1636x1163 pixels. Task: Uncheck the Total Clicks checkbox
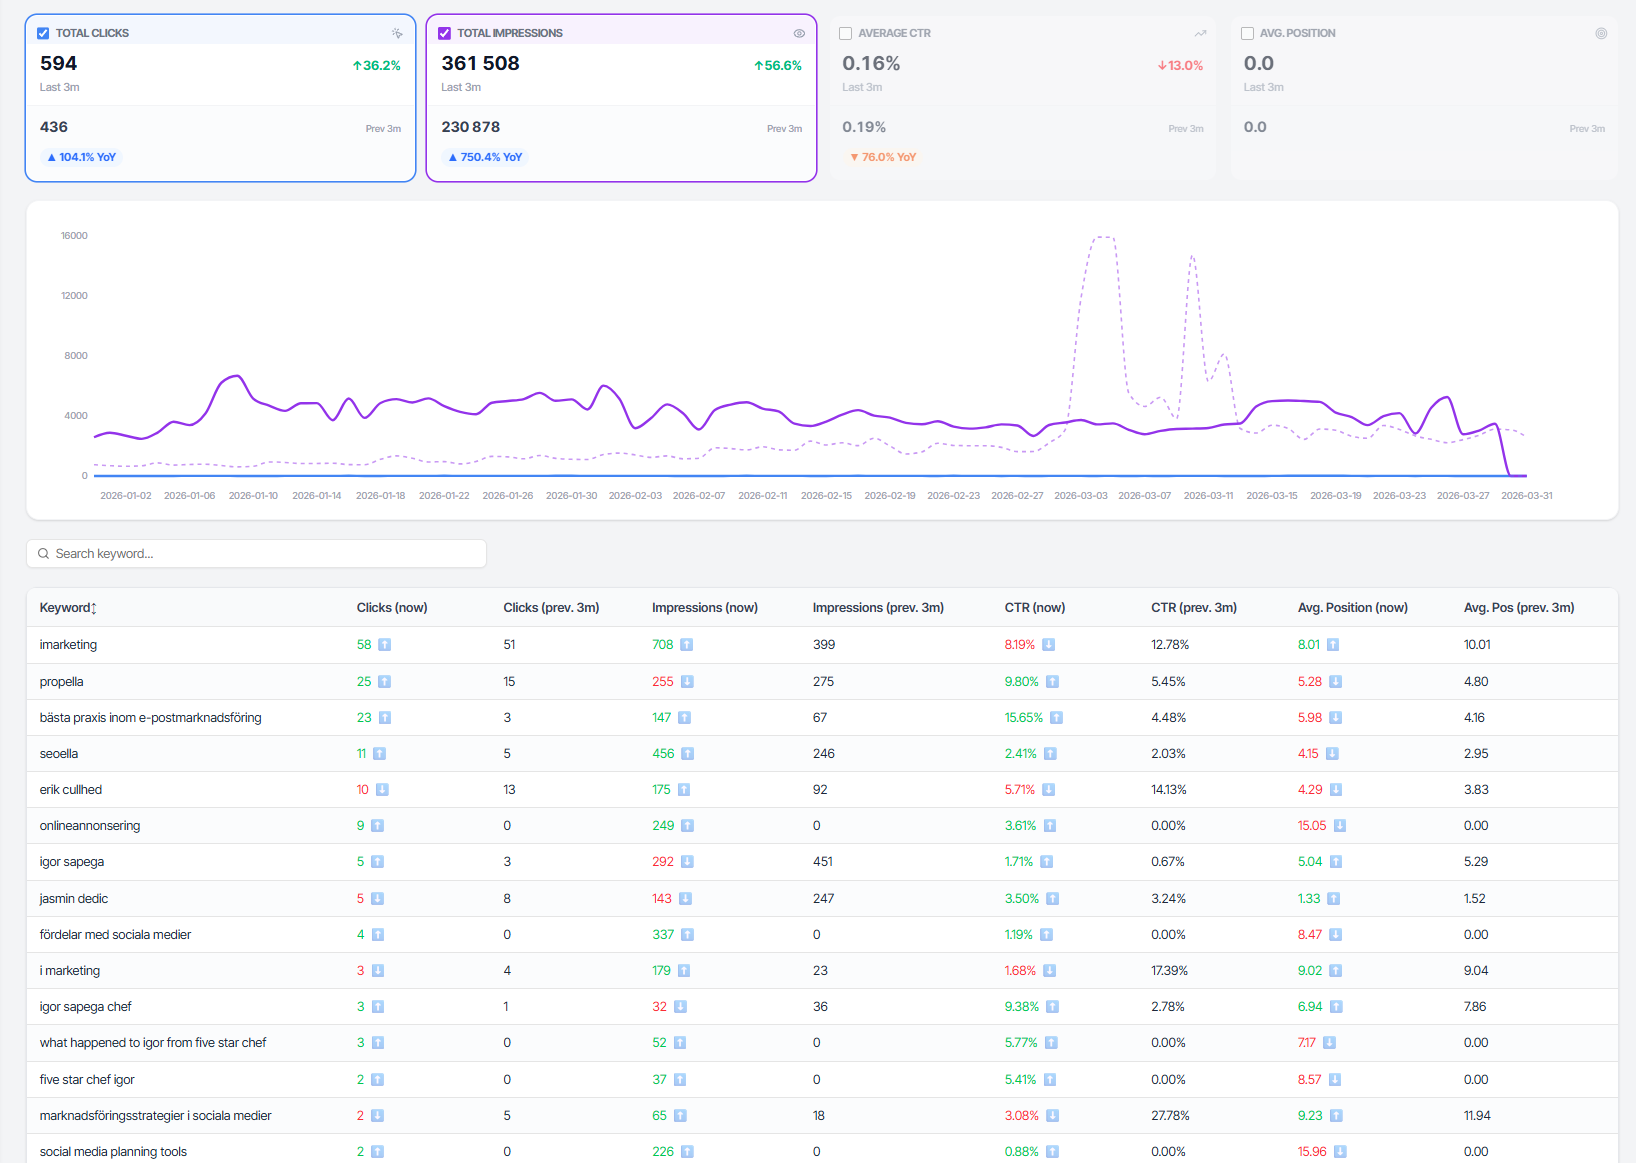click(43, 33)
